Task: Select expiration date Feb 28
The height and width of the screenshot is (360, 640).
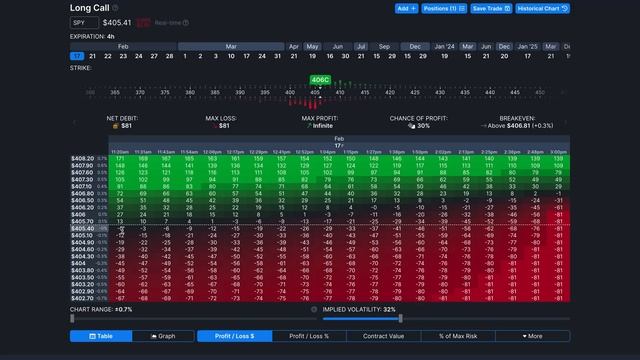Action: click(169, 56)
